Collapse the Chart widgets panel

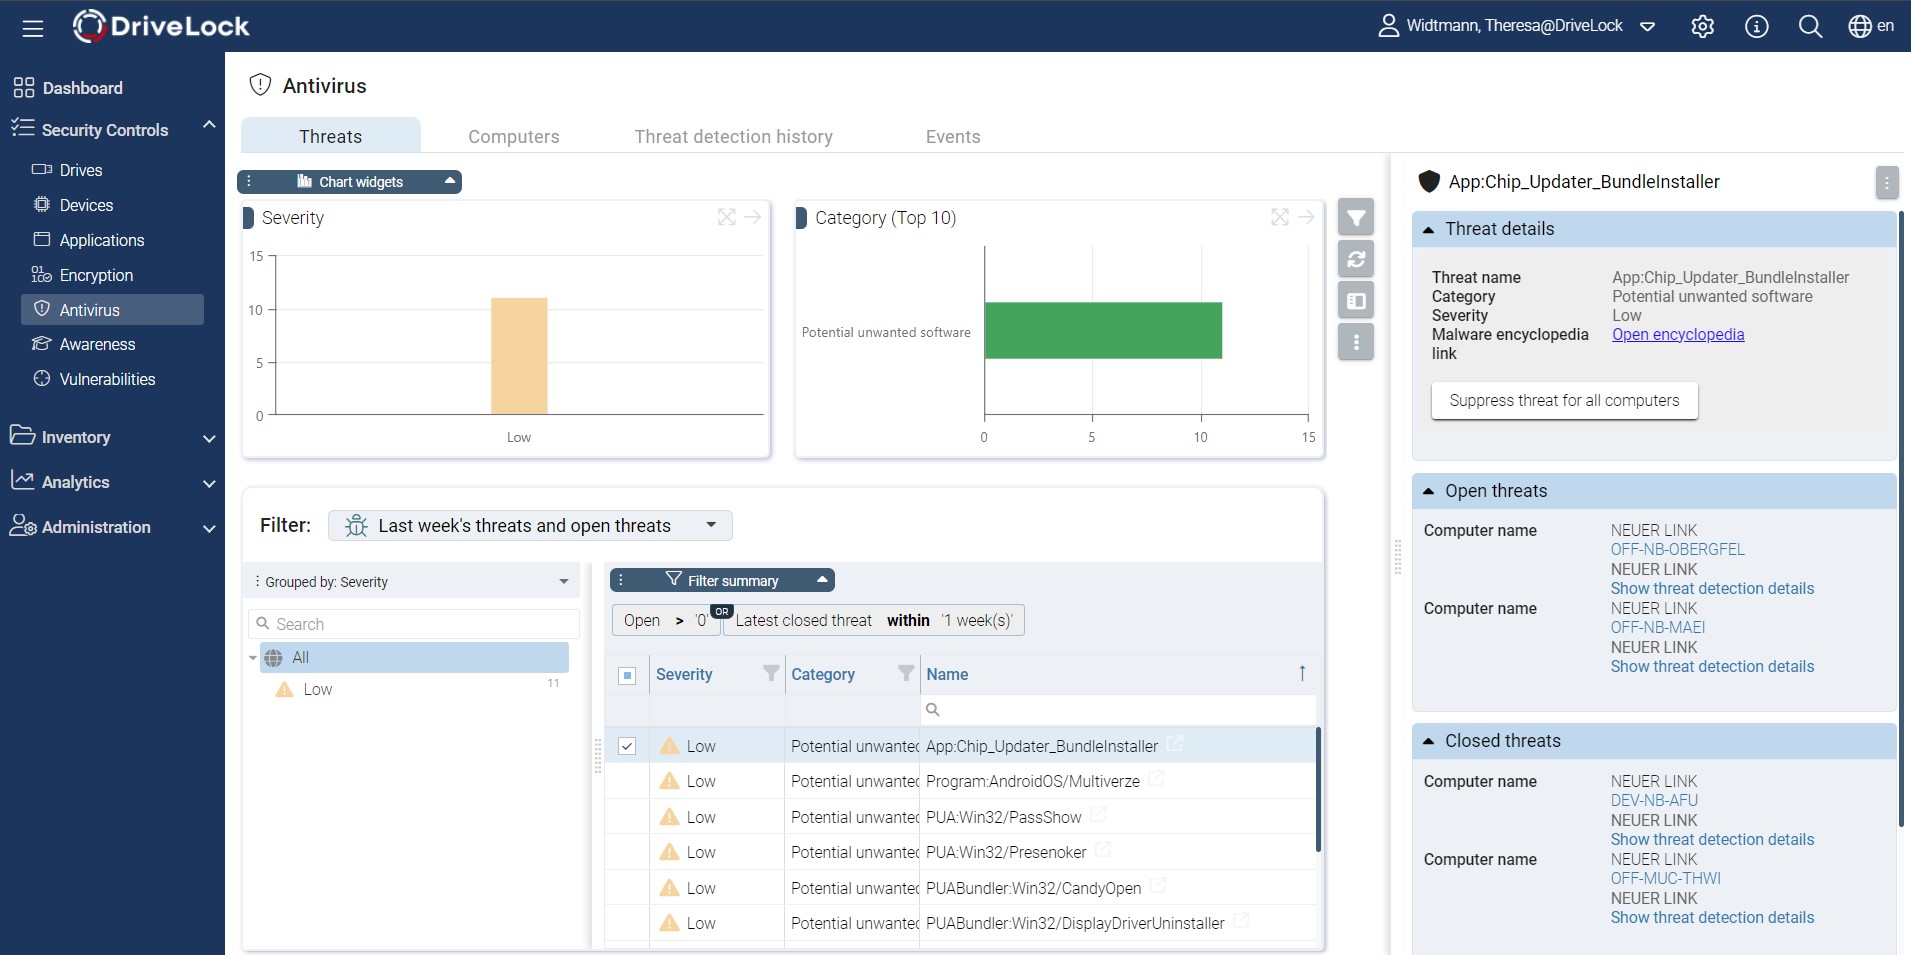point(450,181)
